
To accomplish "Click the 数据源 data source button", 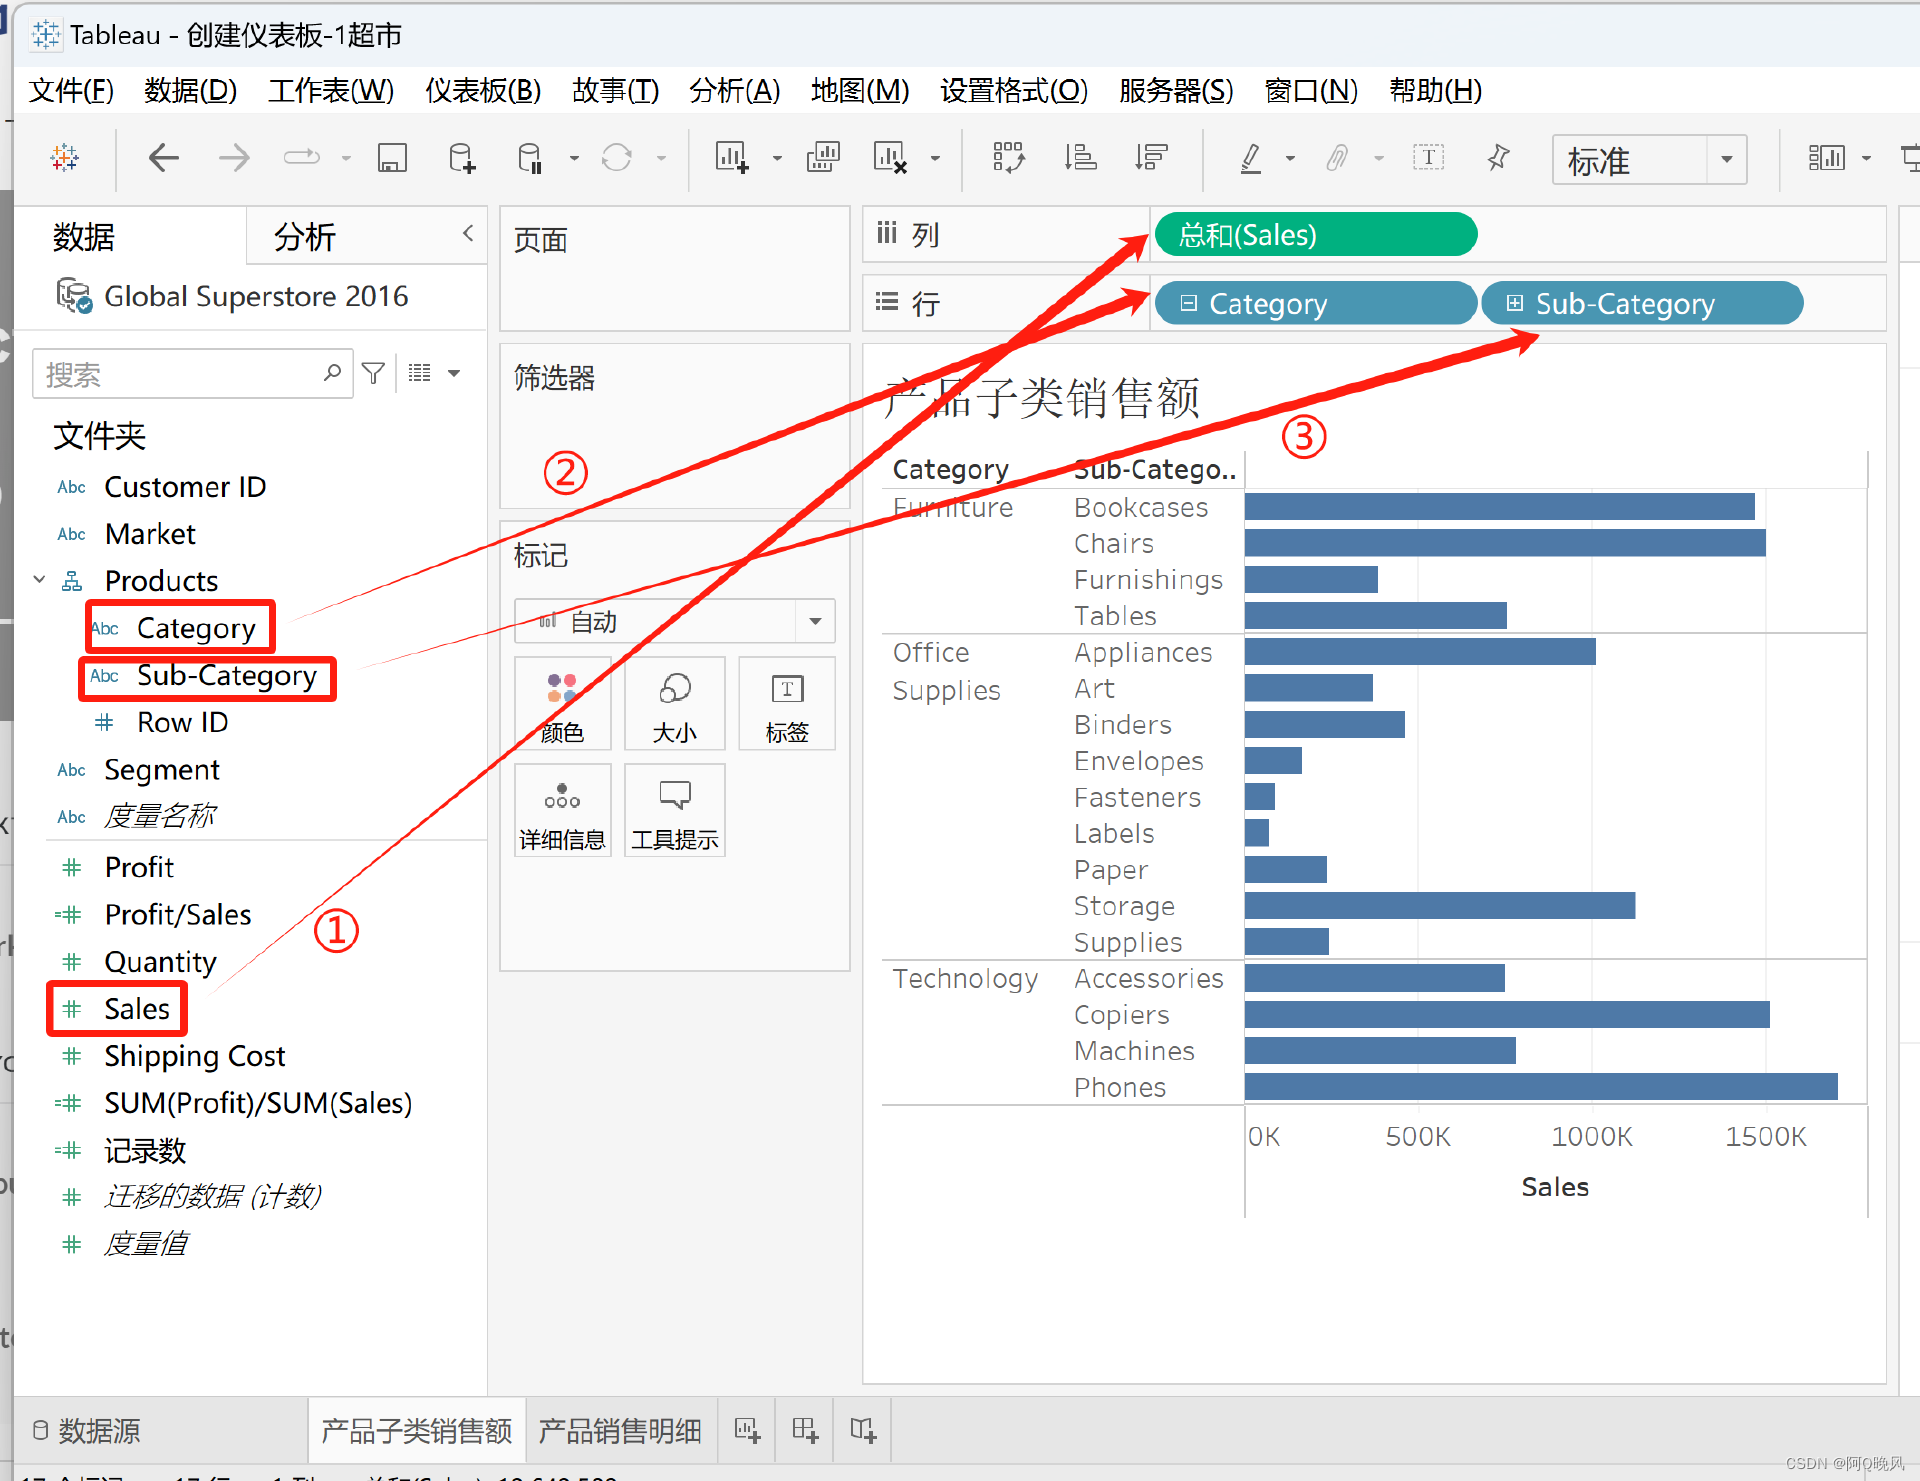I will pos(87,1431).
